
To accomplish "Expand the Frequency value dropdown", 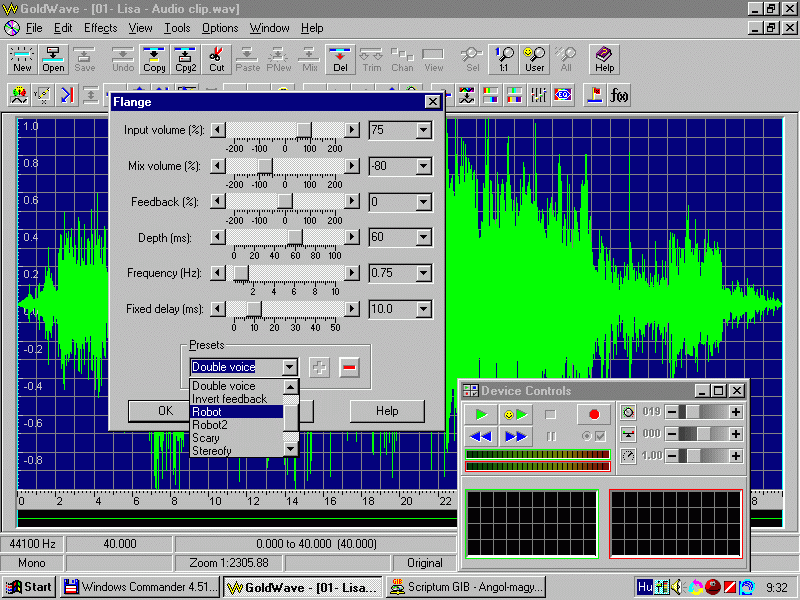I will 423,273.
